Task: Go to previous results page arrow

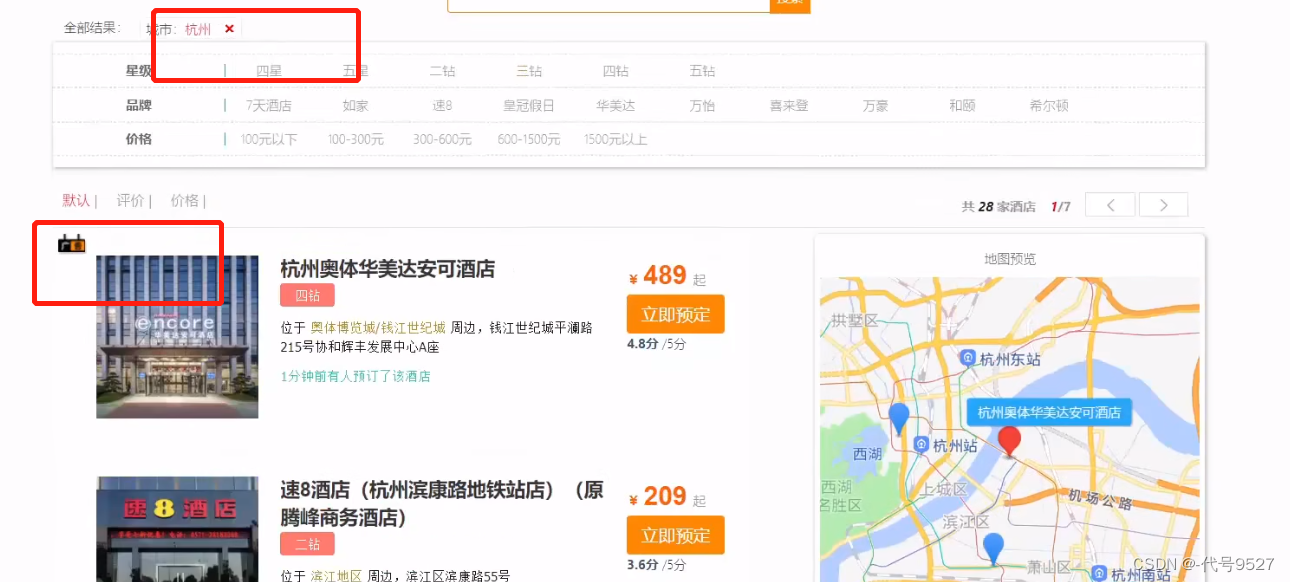Action: coord(1110,205)
